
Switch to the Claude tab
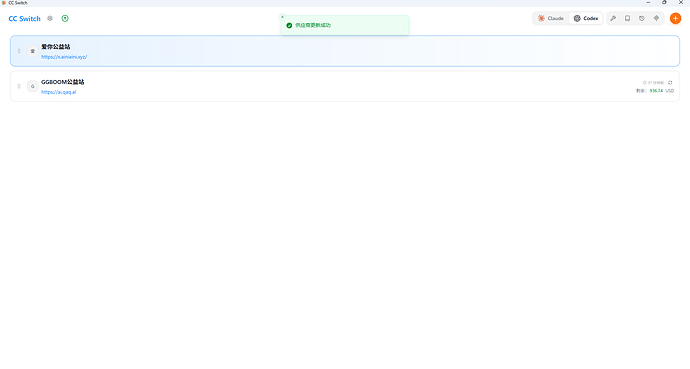[551, 18]
